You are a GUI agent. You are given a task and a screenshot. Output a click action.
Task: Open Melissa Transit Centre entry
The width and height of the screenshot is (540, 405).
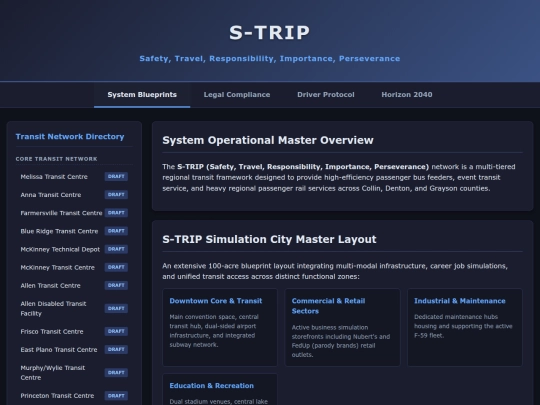coord(74,177)
